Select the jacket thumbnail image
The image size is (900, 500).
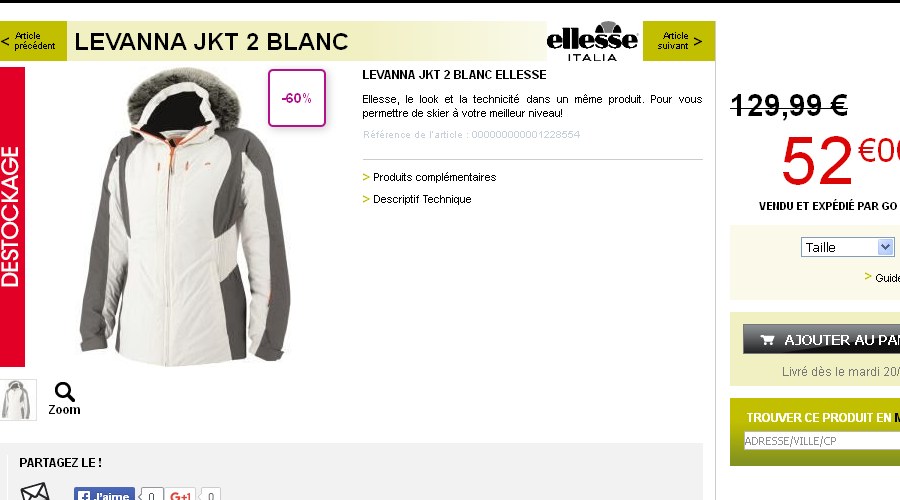coord(17,400)
